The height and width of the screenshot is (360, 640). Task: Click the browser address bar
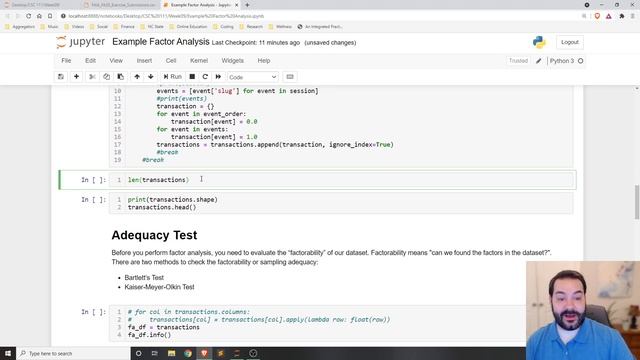(x=318, y=16)
